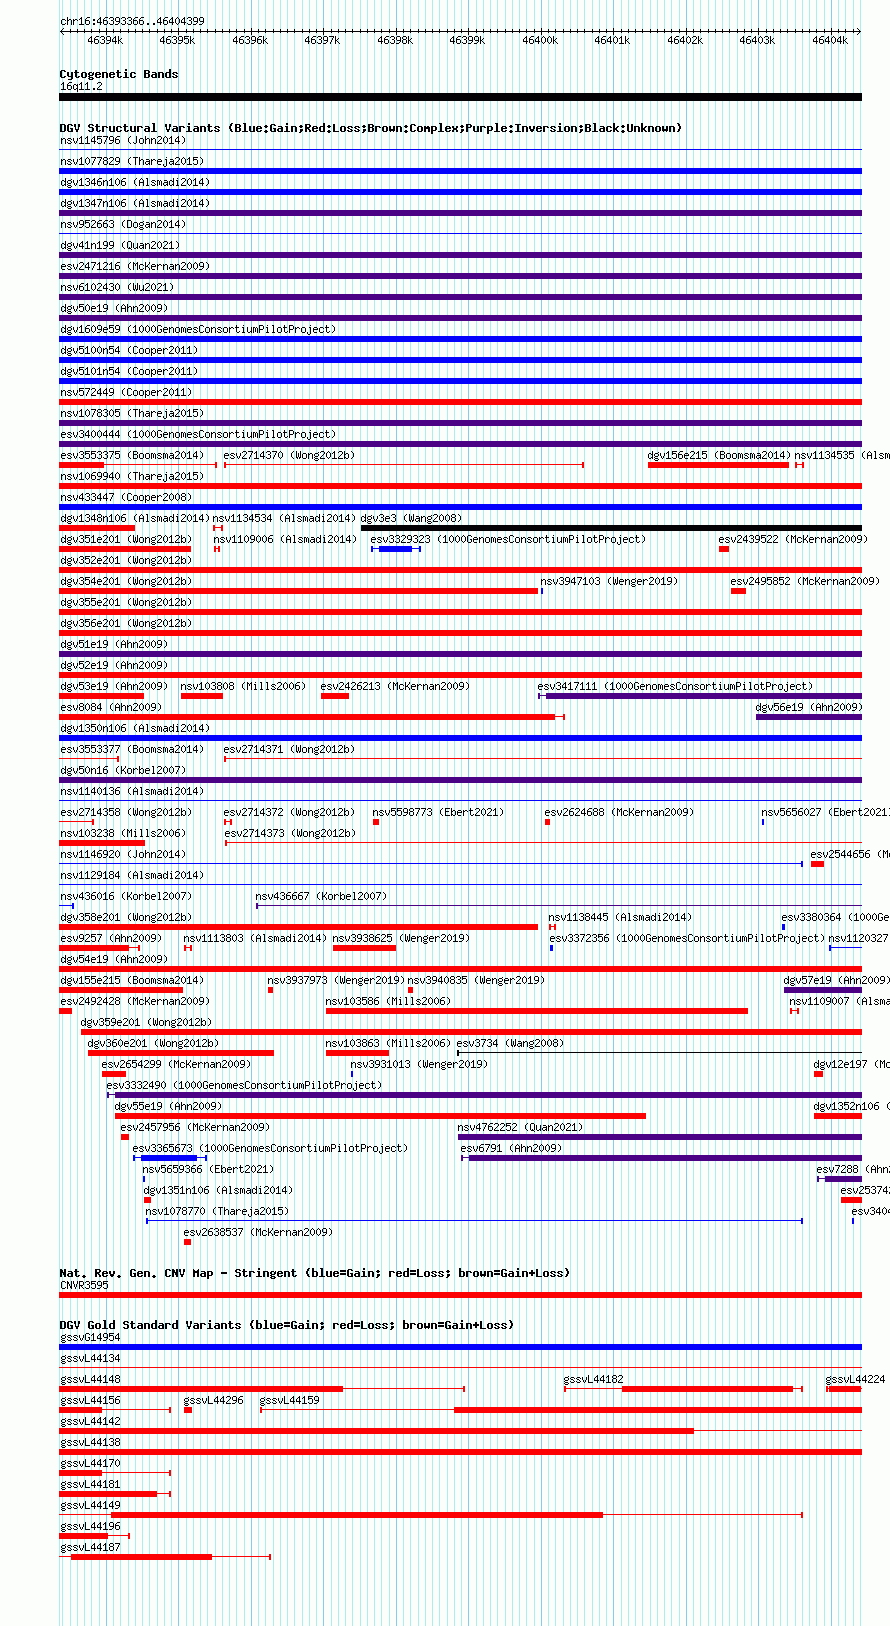Screen dimensions: 890x1626
Task: Click the Nat. Rev. Gen. CNV Map track title
Action: pos(315,1273)
